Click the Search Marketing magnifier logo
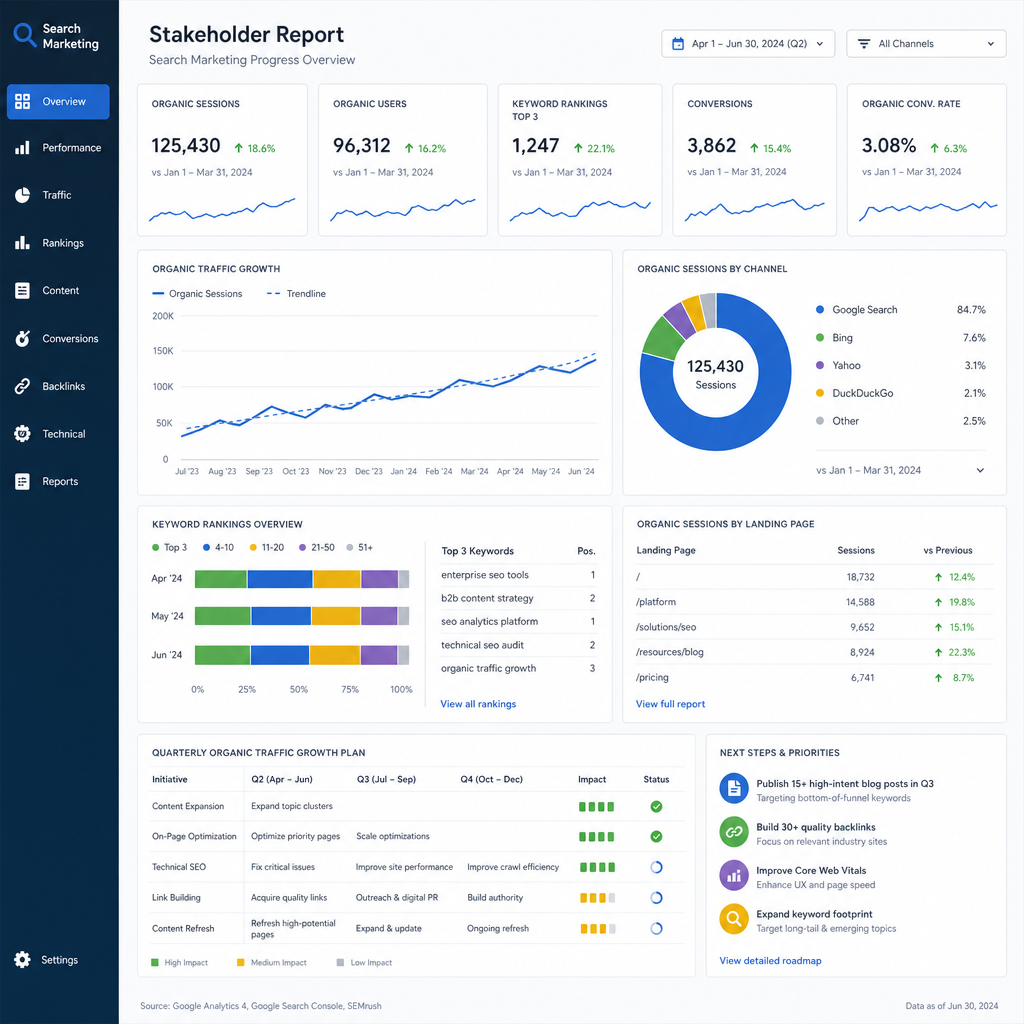Viewport: 1024px width, 1024px height. 24,35
